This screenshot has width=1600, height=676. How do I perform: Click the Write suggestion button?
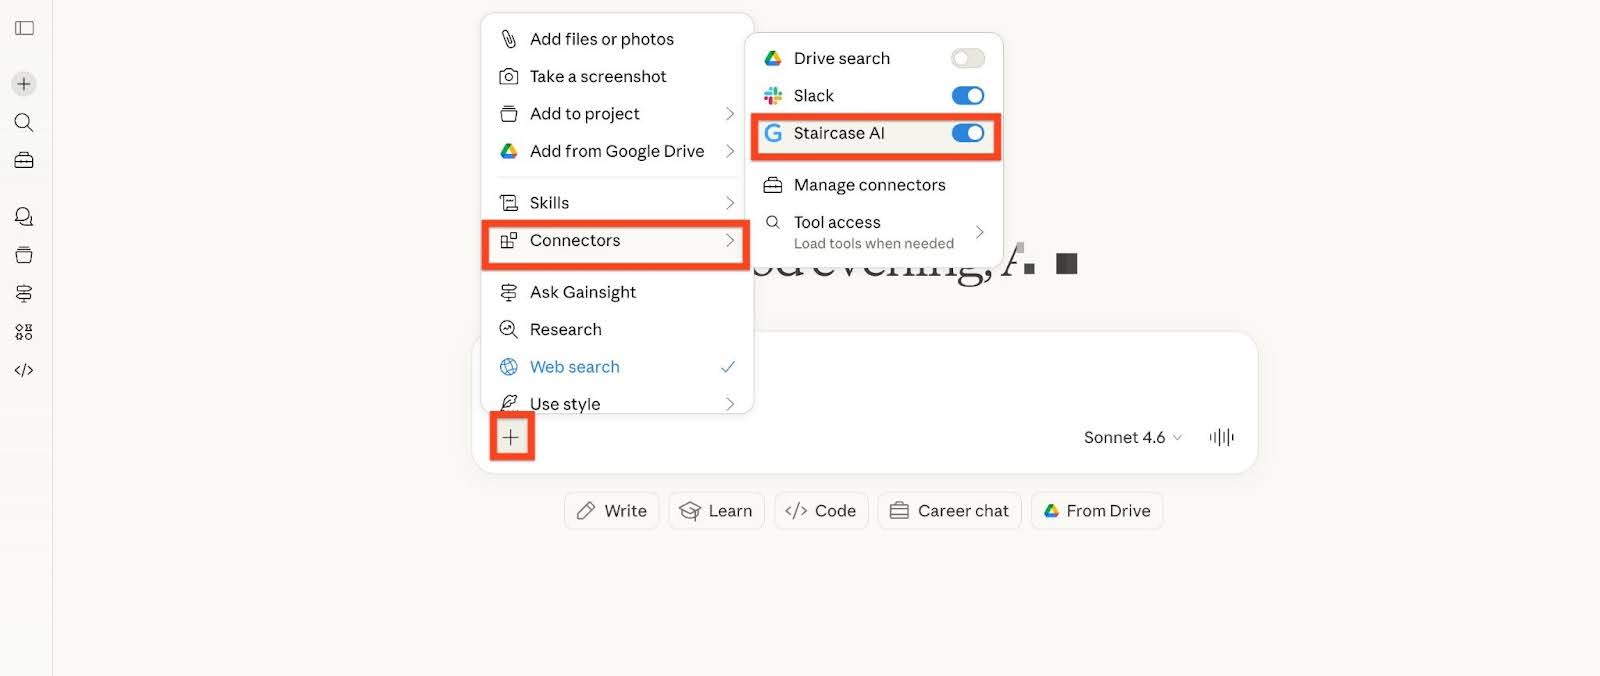[611, 511]
